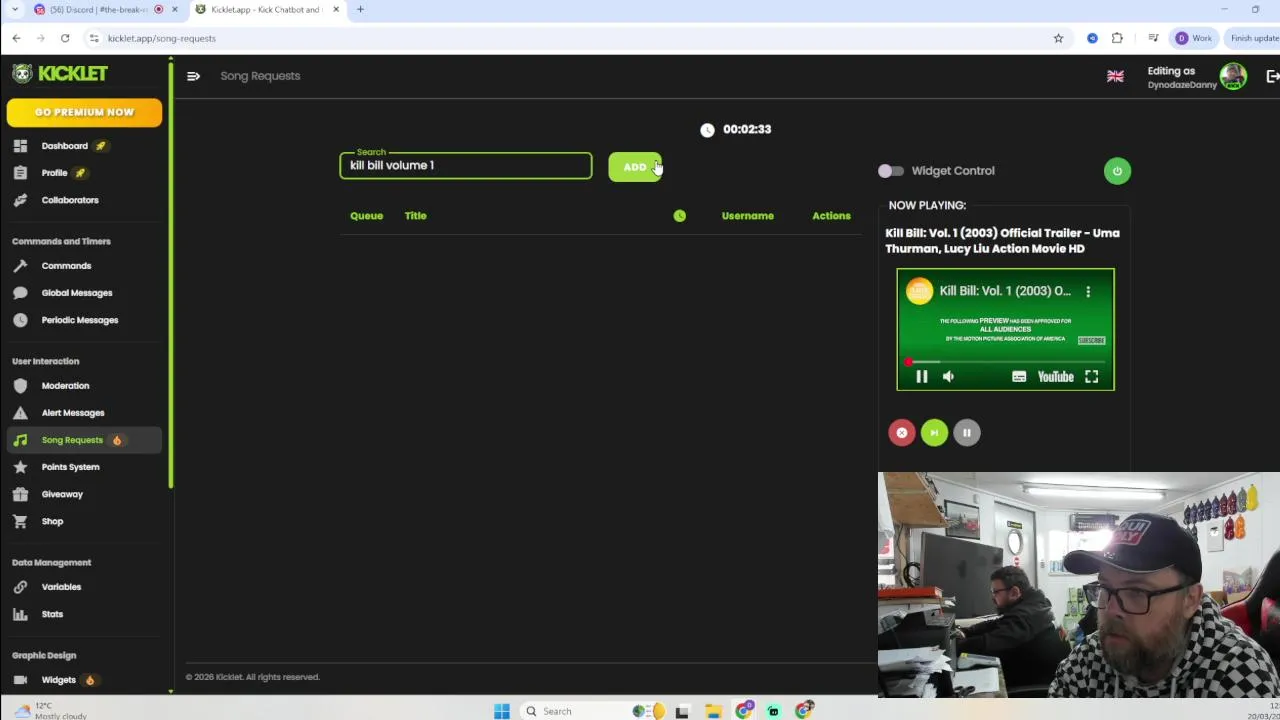Click the Variables link icon
Viewport: 1280px width, 720px height.
coord(20,587)
